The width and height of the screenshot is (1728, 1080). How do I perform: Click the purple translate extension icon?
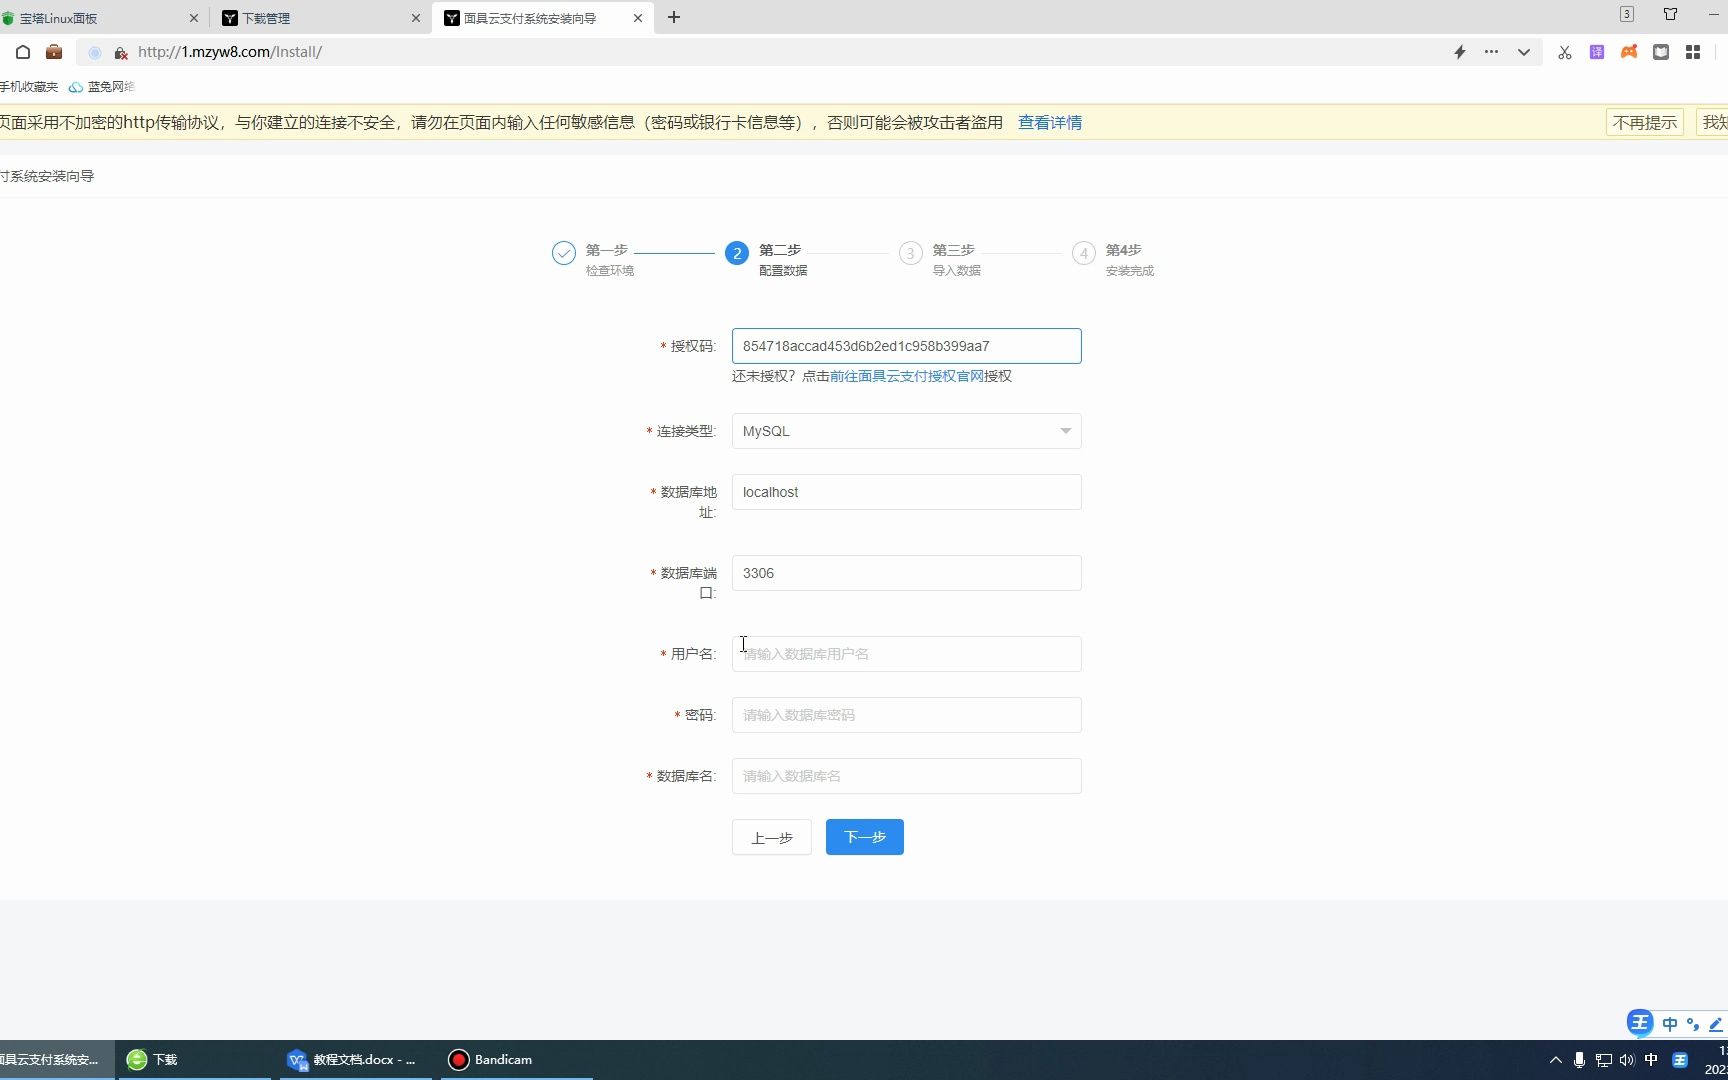pyautogui.click(x=1597, y=52)
